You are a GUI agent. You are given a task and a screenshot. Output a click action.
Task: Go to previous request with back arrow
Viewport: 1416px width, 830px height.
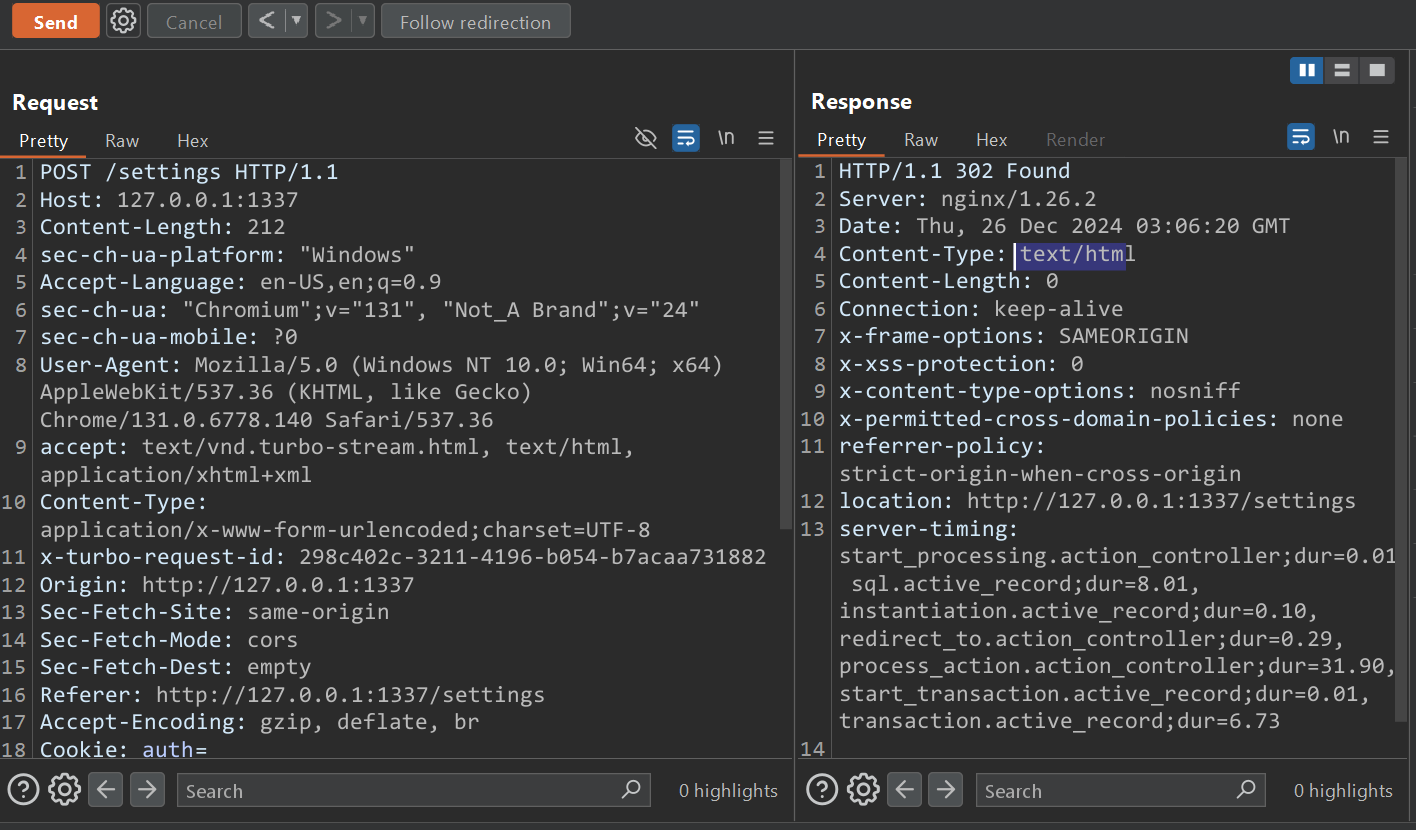click(x=266, y=21)
